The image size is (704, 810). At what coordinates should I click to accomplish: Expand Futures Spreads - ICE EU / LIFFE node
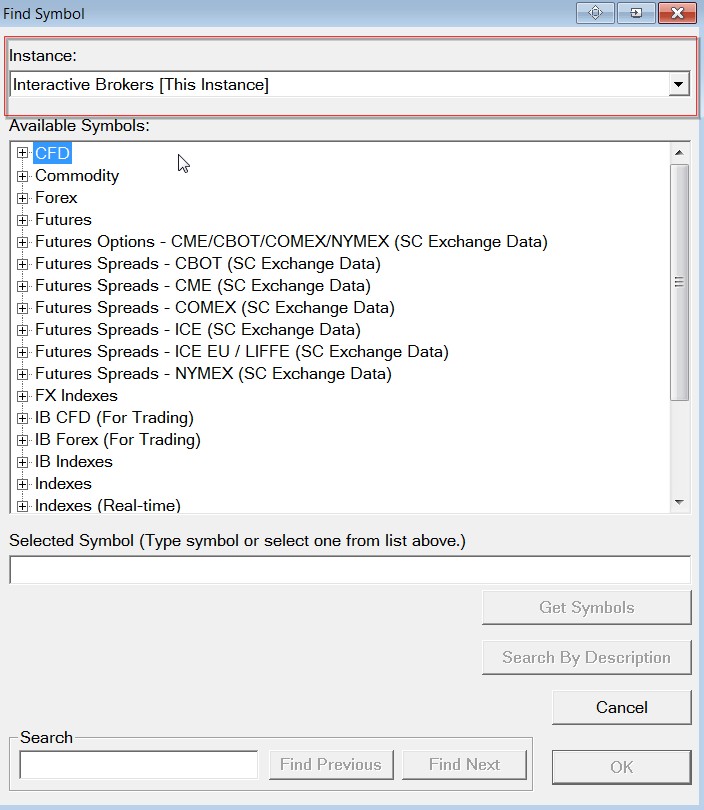click(22, 352)
